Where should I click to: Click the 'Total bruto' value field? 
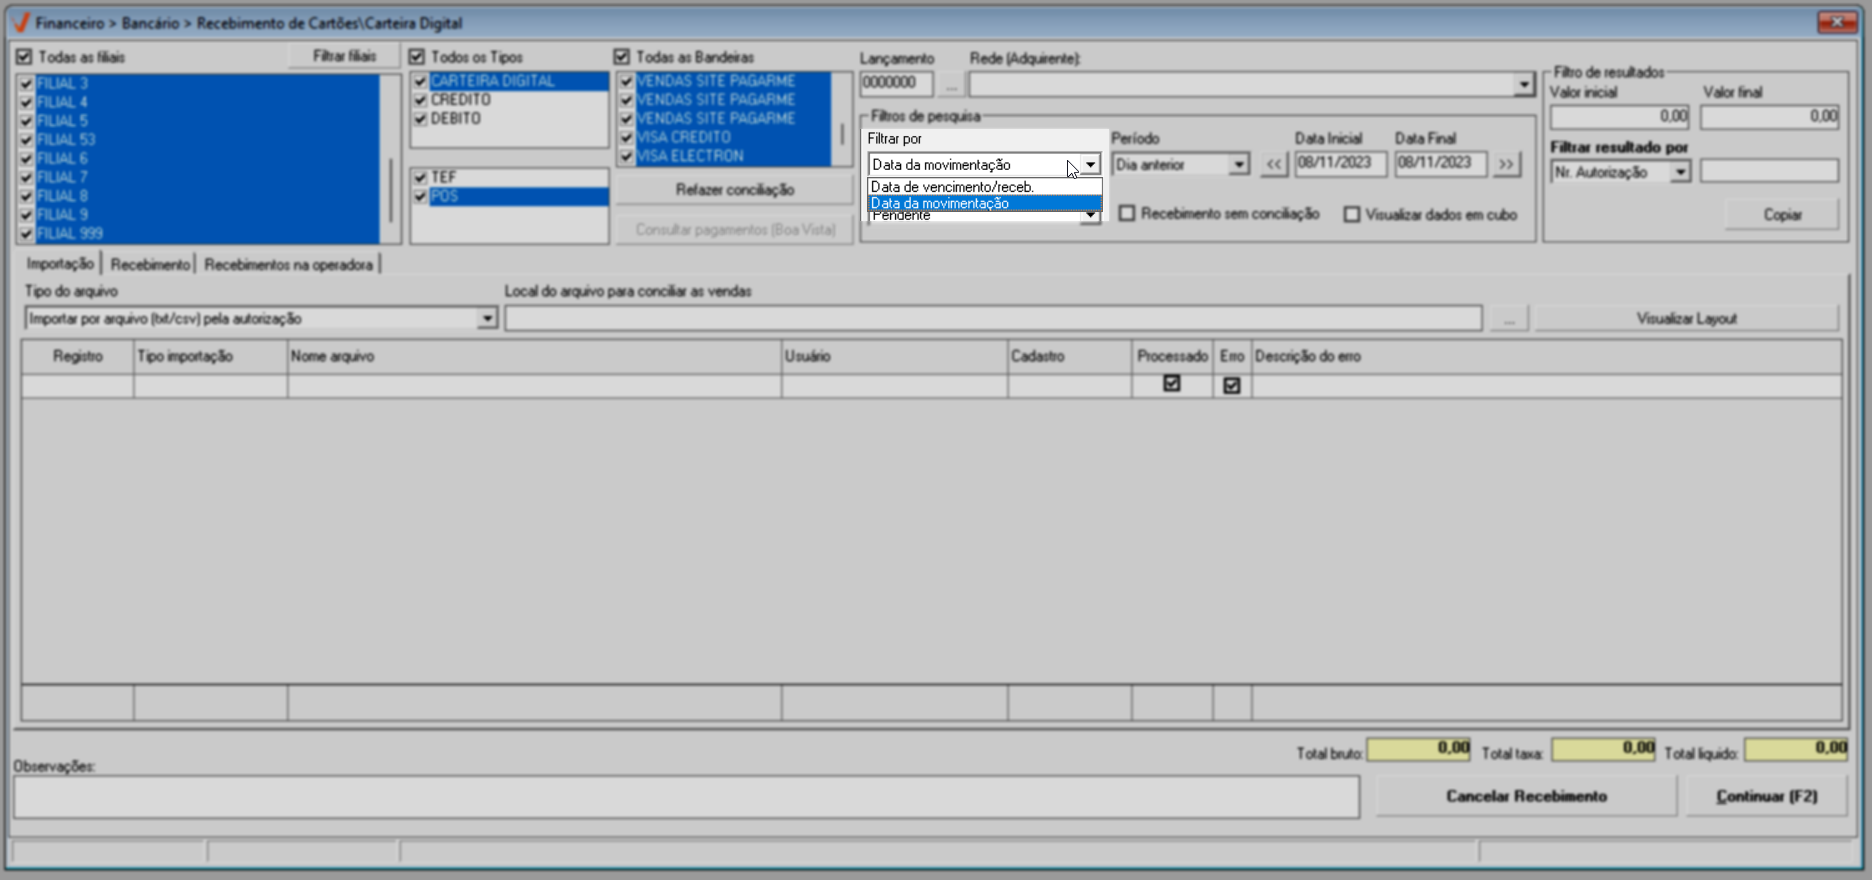pos(1418,750)
